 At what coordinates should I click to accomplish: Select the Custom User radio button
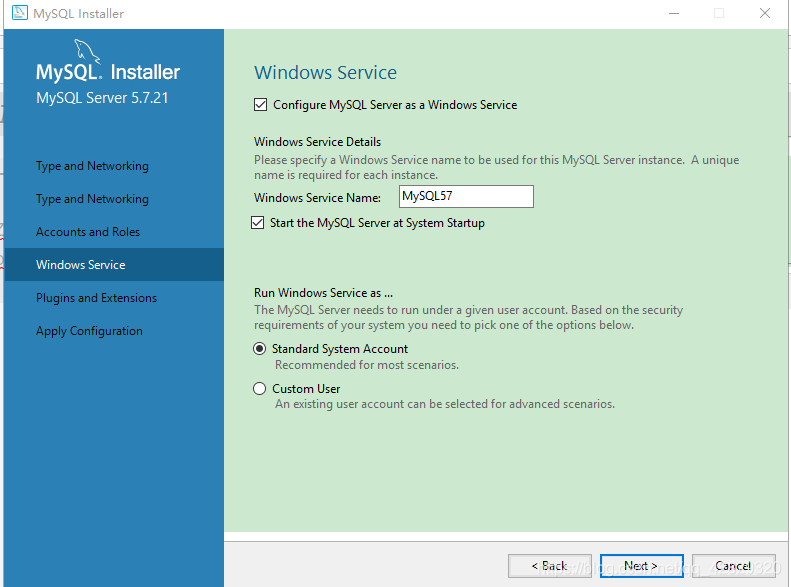pos(259,389)
